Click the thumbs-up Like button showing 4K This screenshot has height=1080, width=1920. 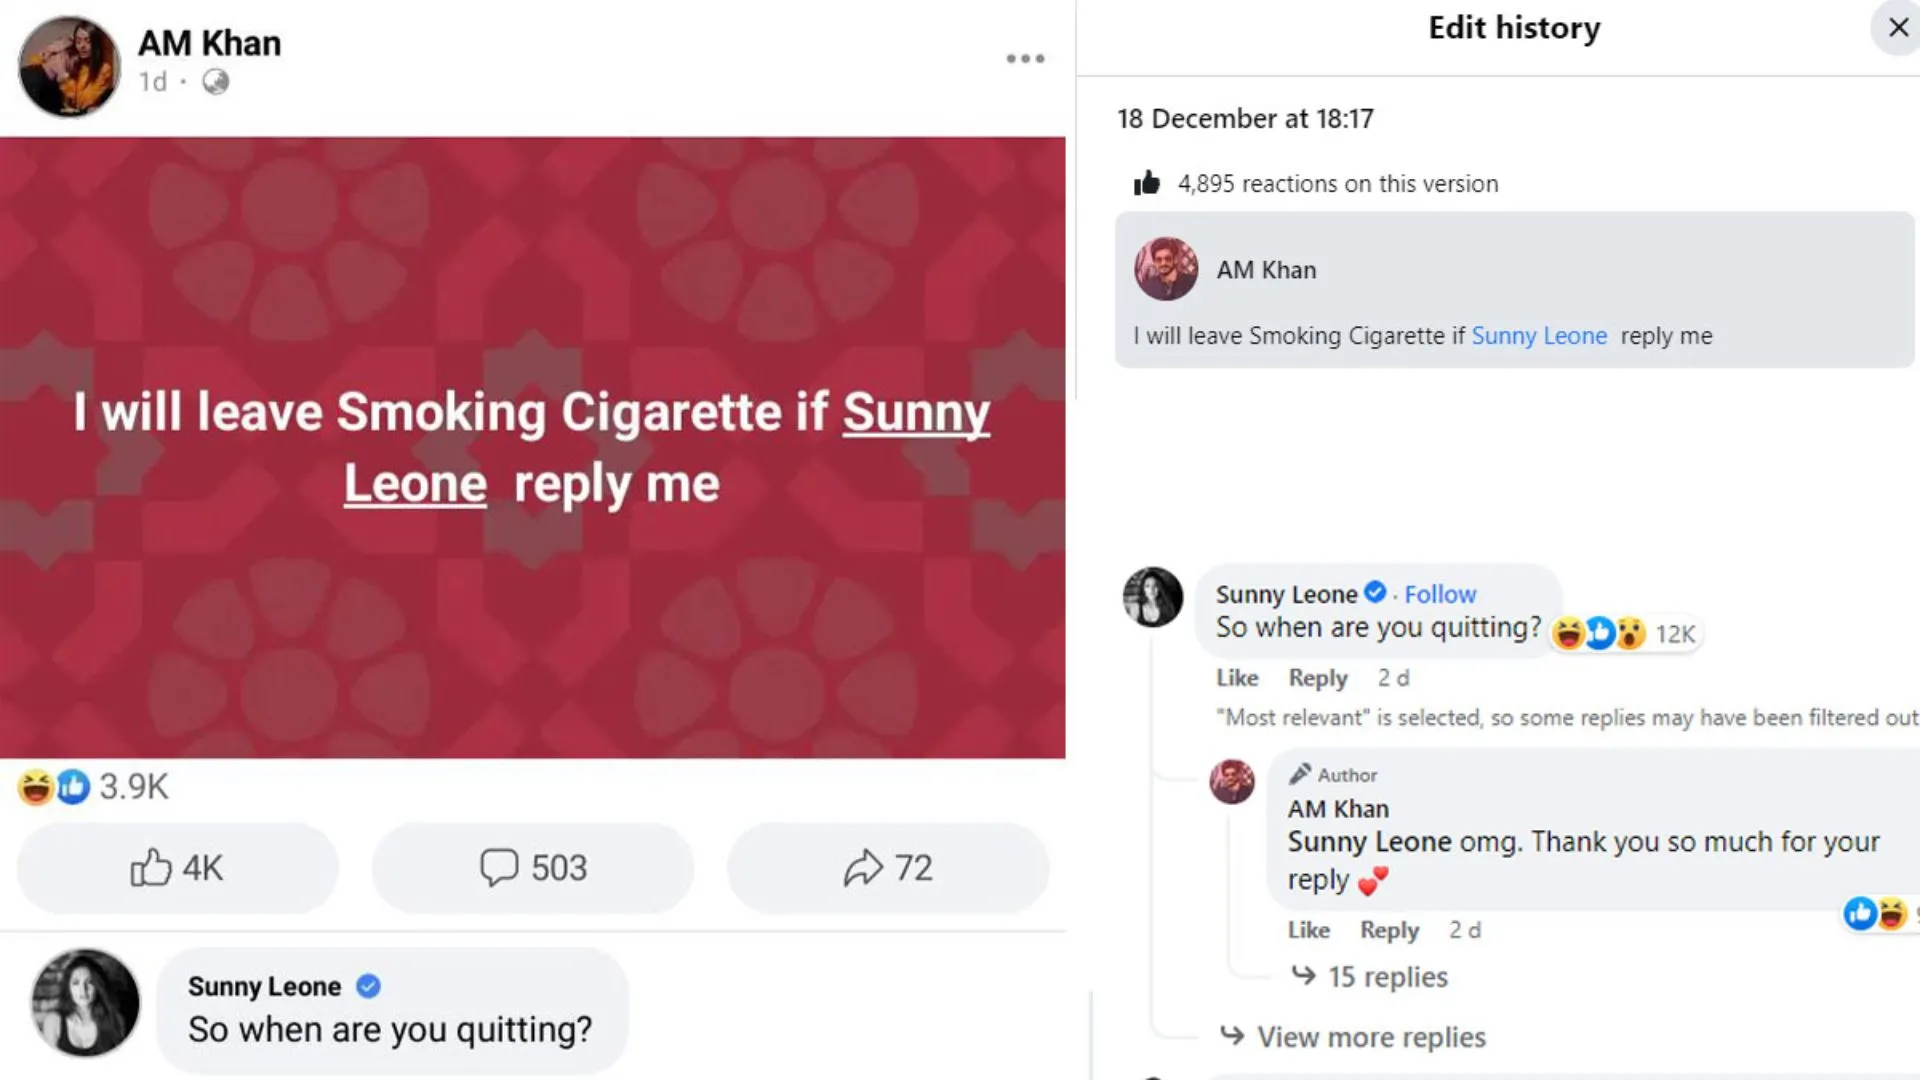[x=177, y=868]
